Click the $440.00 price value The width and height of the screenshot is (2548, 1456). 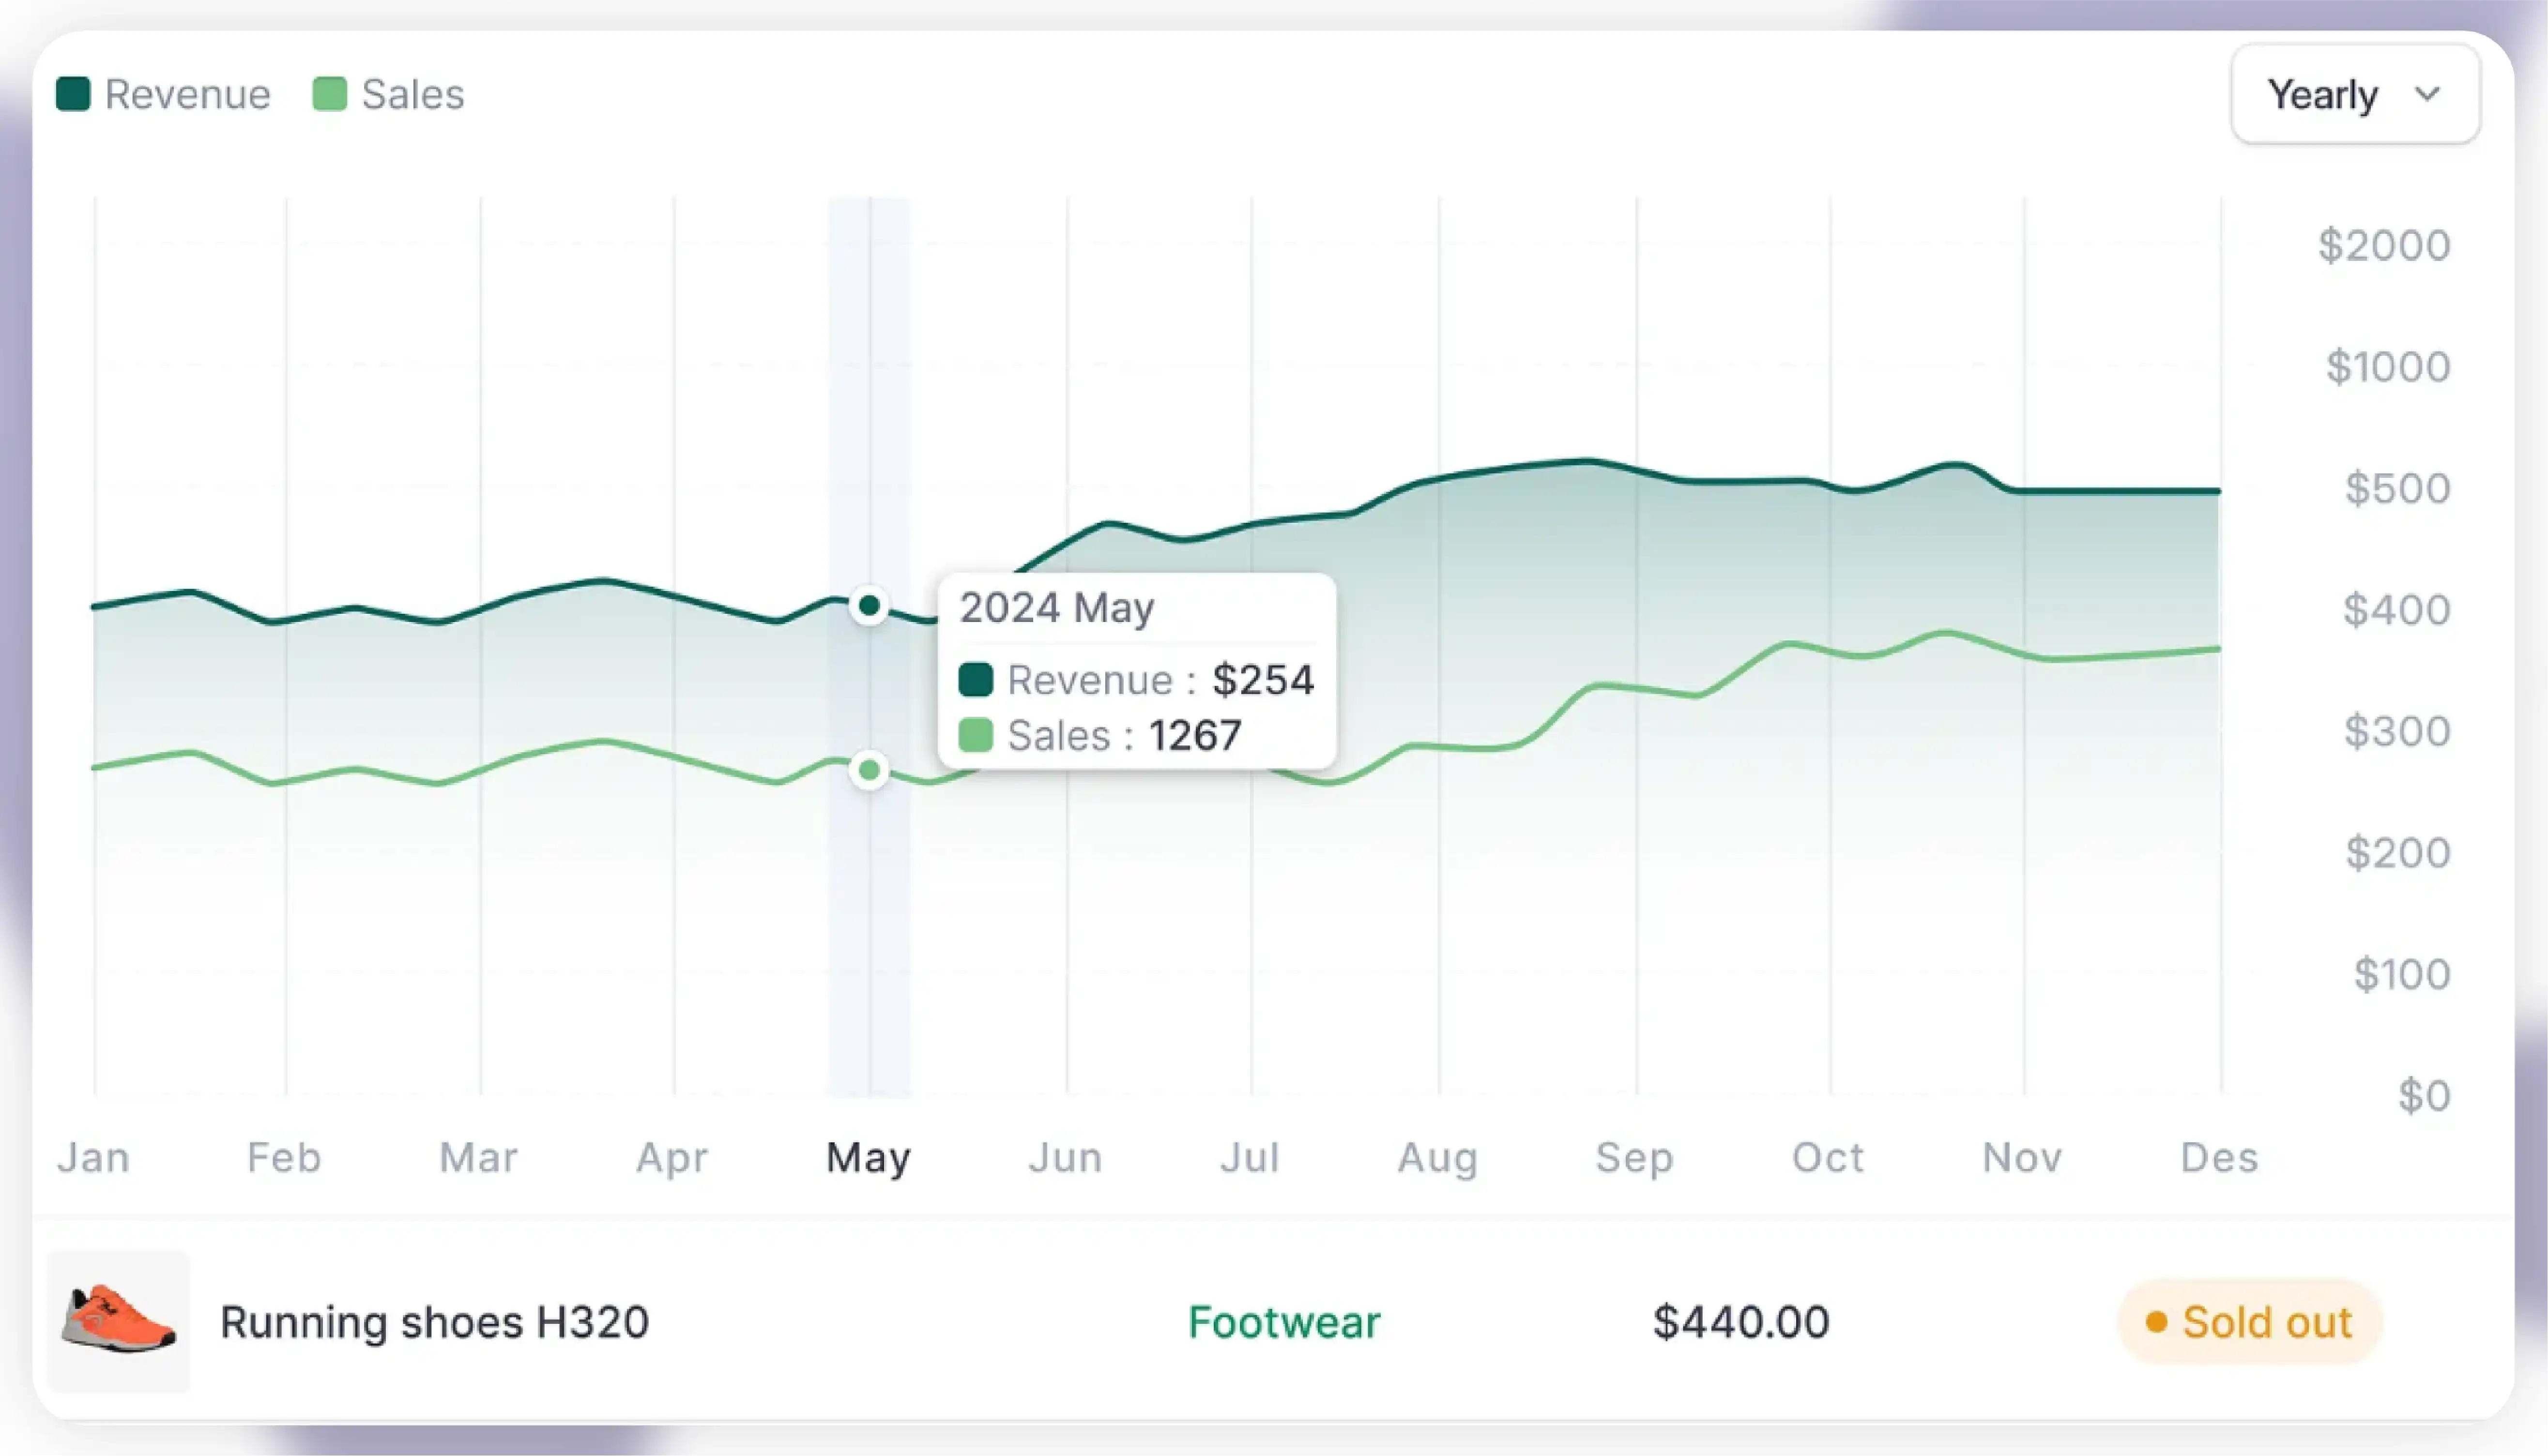click(1741, 1322)
